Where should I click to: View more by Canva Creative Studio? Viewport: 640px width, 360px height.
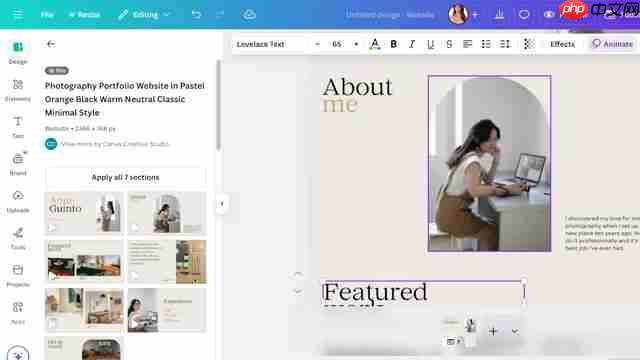point(115,144)
